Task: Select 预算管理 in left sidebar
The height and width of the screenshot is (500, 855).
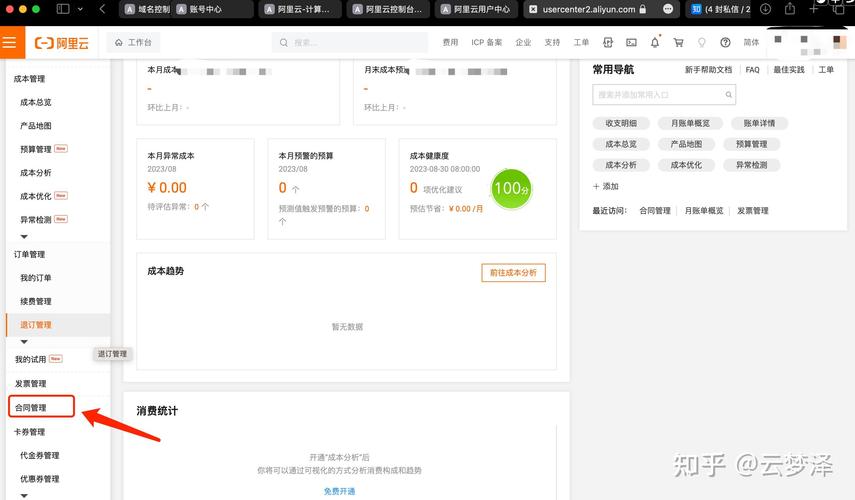Action: [35, 149]
